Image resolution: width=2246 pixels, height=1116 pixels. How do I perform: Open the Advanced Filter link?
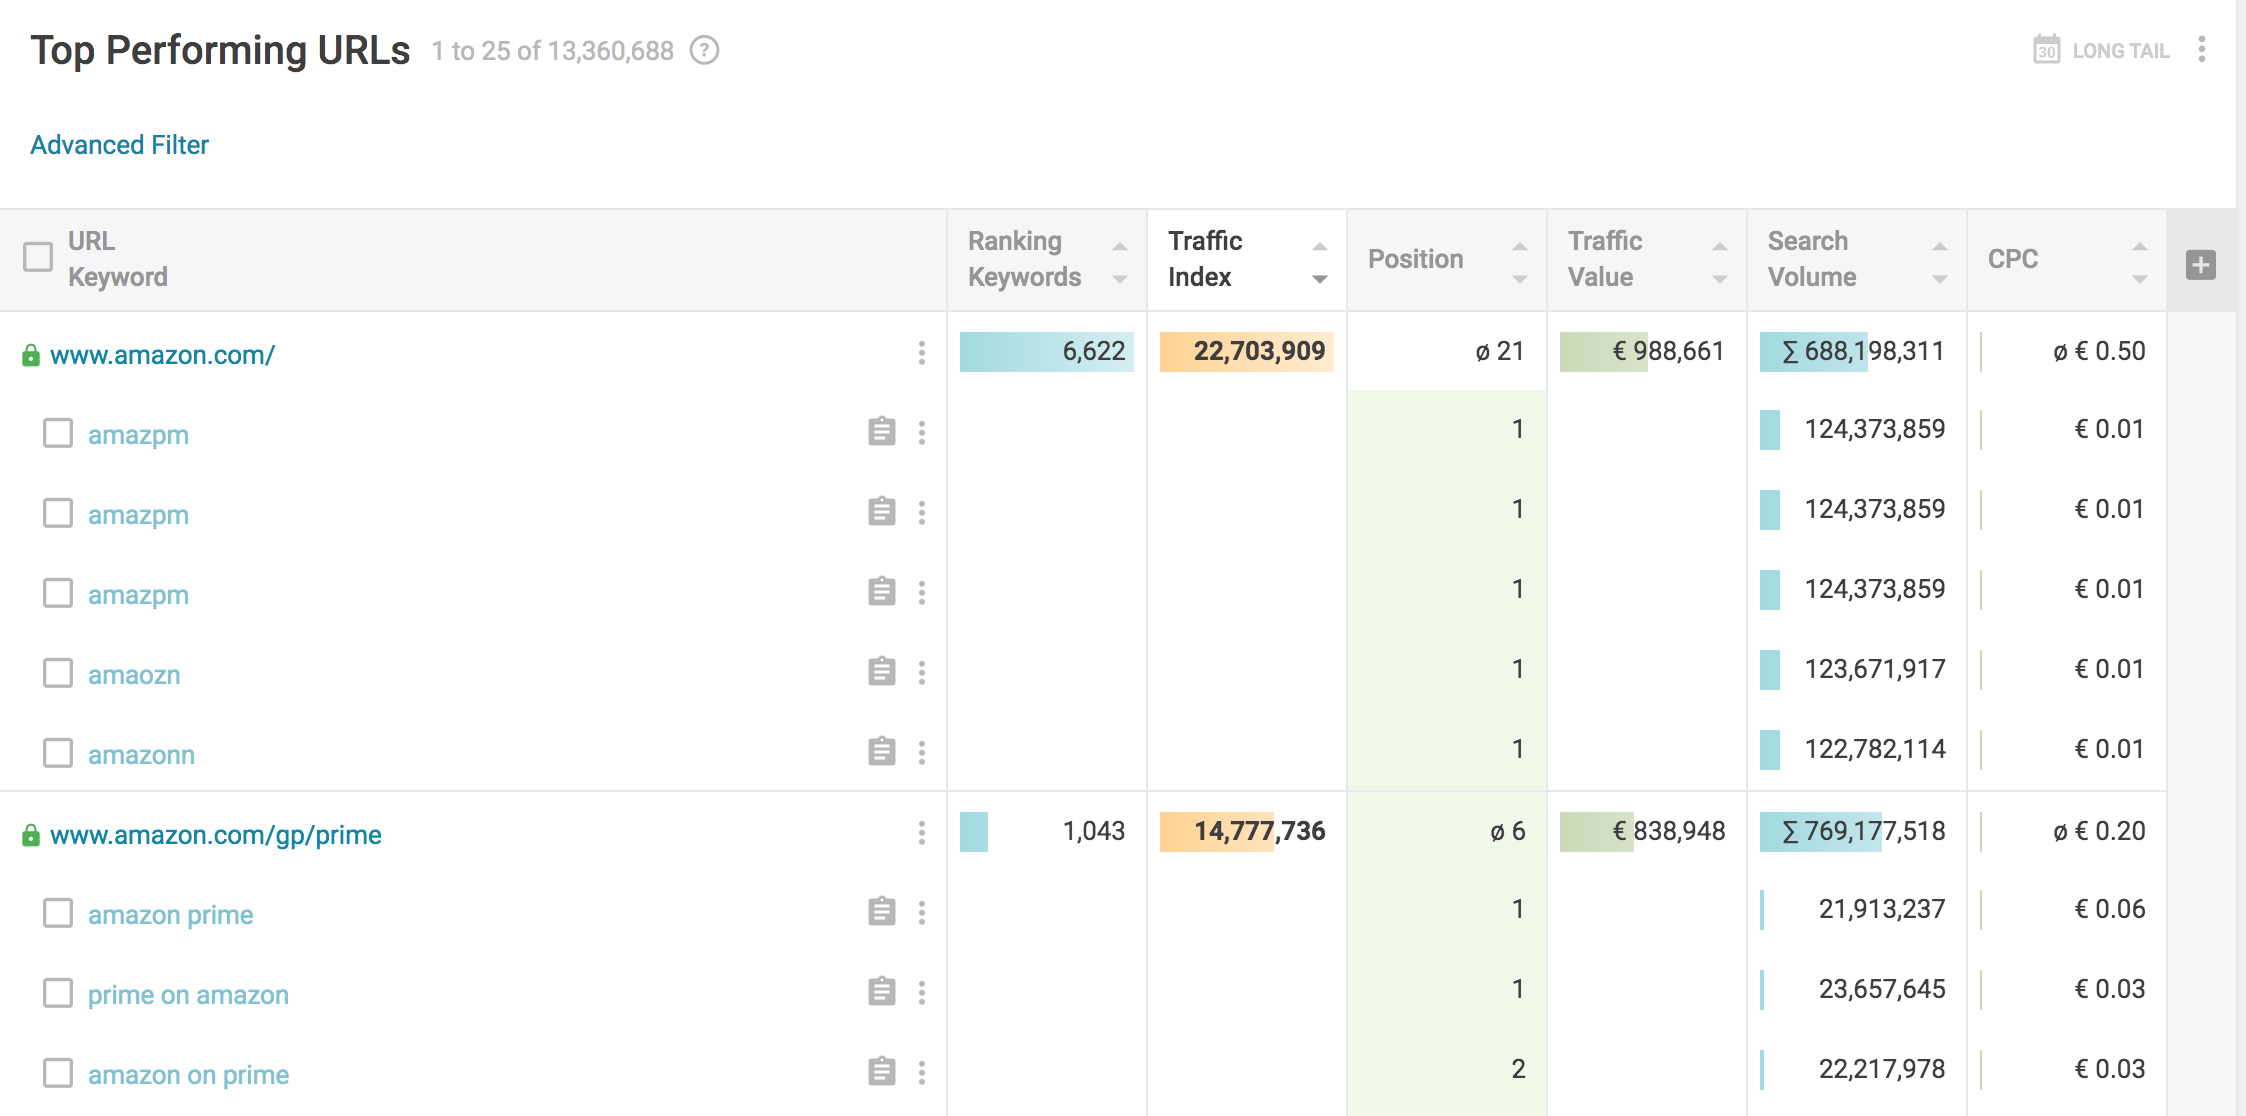click(119, 145)
